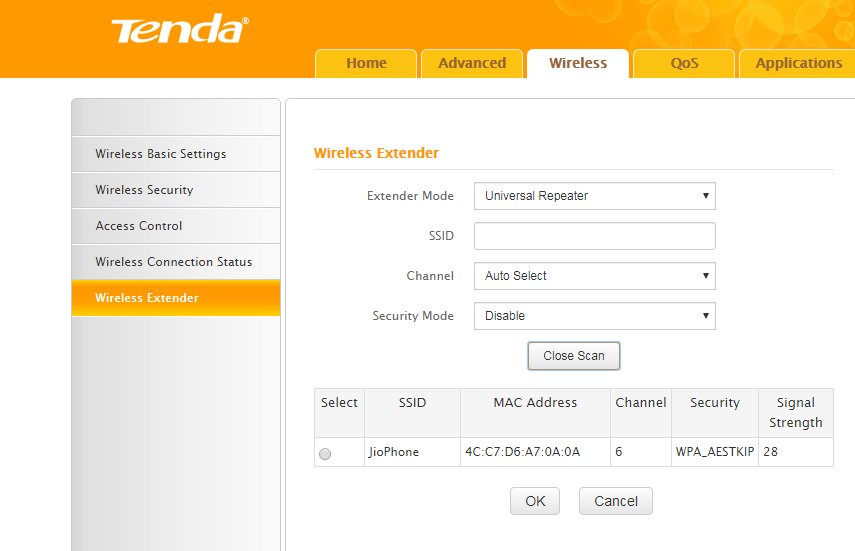This screenshot has width=855, height=551.
Task: Click MAC address 4C:C7:D6:A7:0A:0A
Action: tap(535, 452)
